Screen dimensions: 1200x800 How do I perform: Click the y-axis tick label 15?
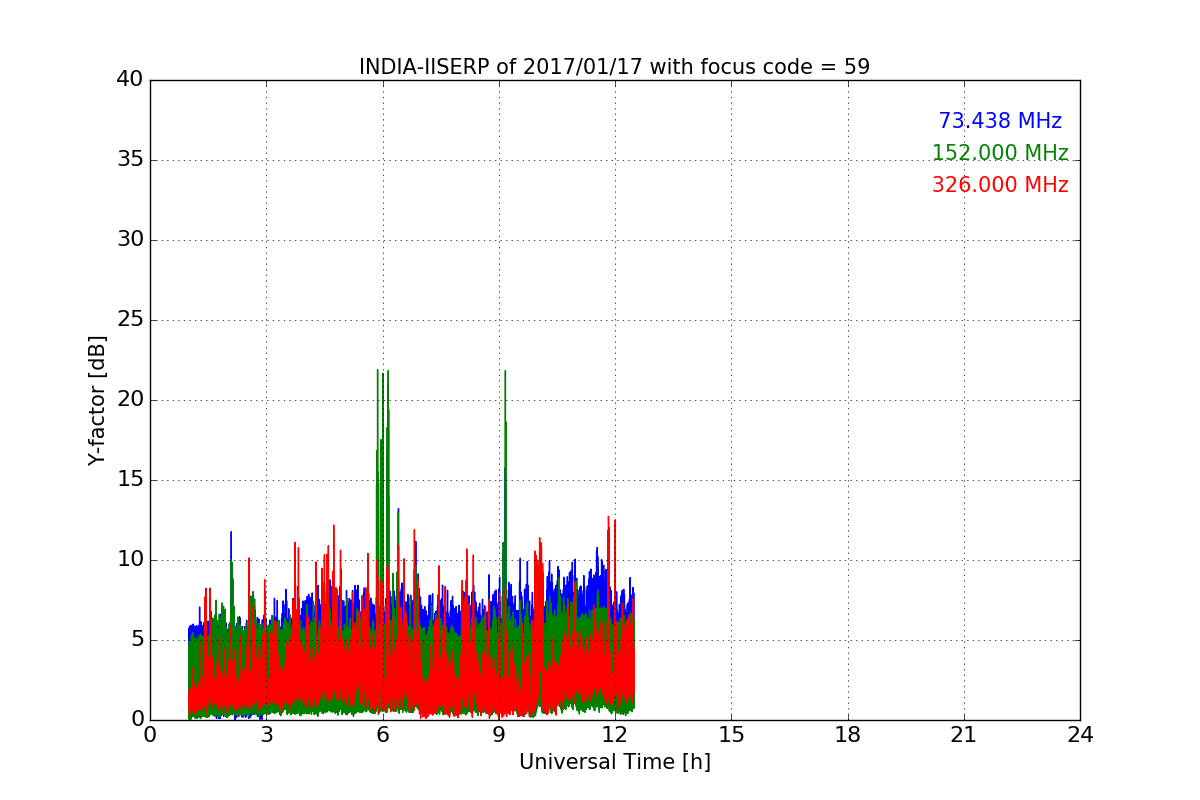130,479
